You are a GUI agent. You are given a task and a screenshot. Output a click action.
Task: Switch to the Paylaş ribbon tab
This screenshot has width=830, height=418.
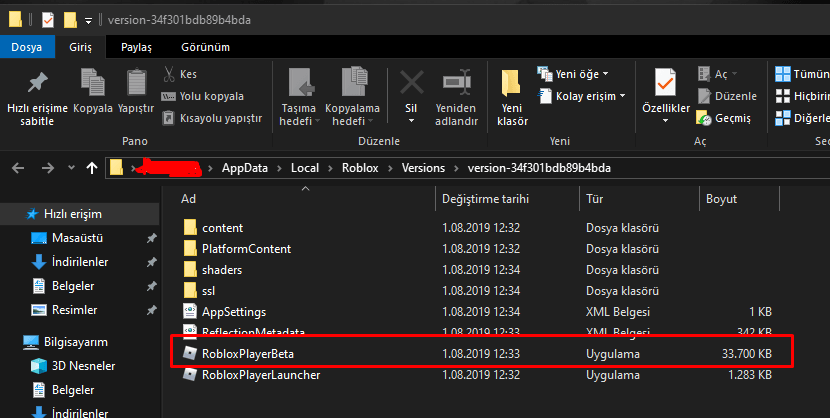point(136,47)
